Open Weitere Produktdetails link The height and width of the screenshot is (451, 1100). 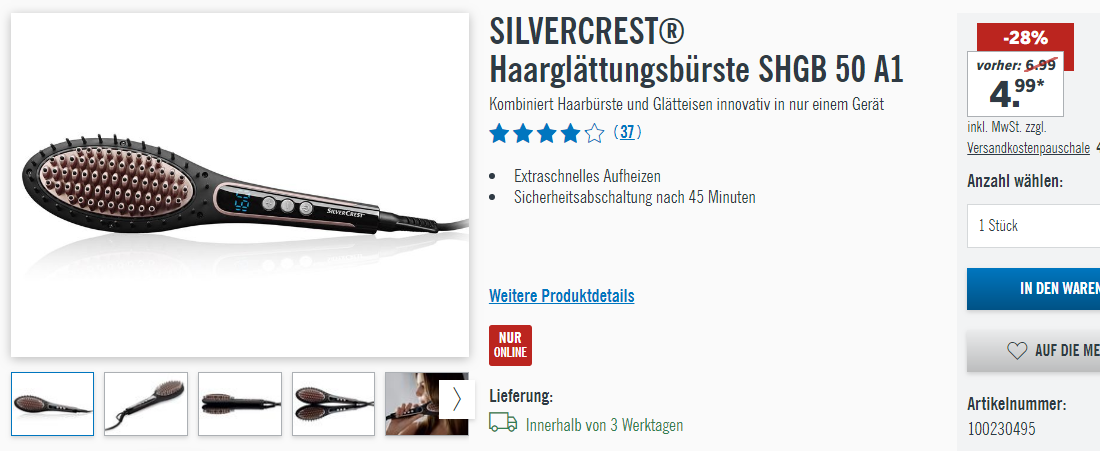click(x=561, y=296)
